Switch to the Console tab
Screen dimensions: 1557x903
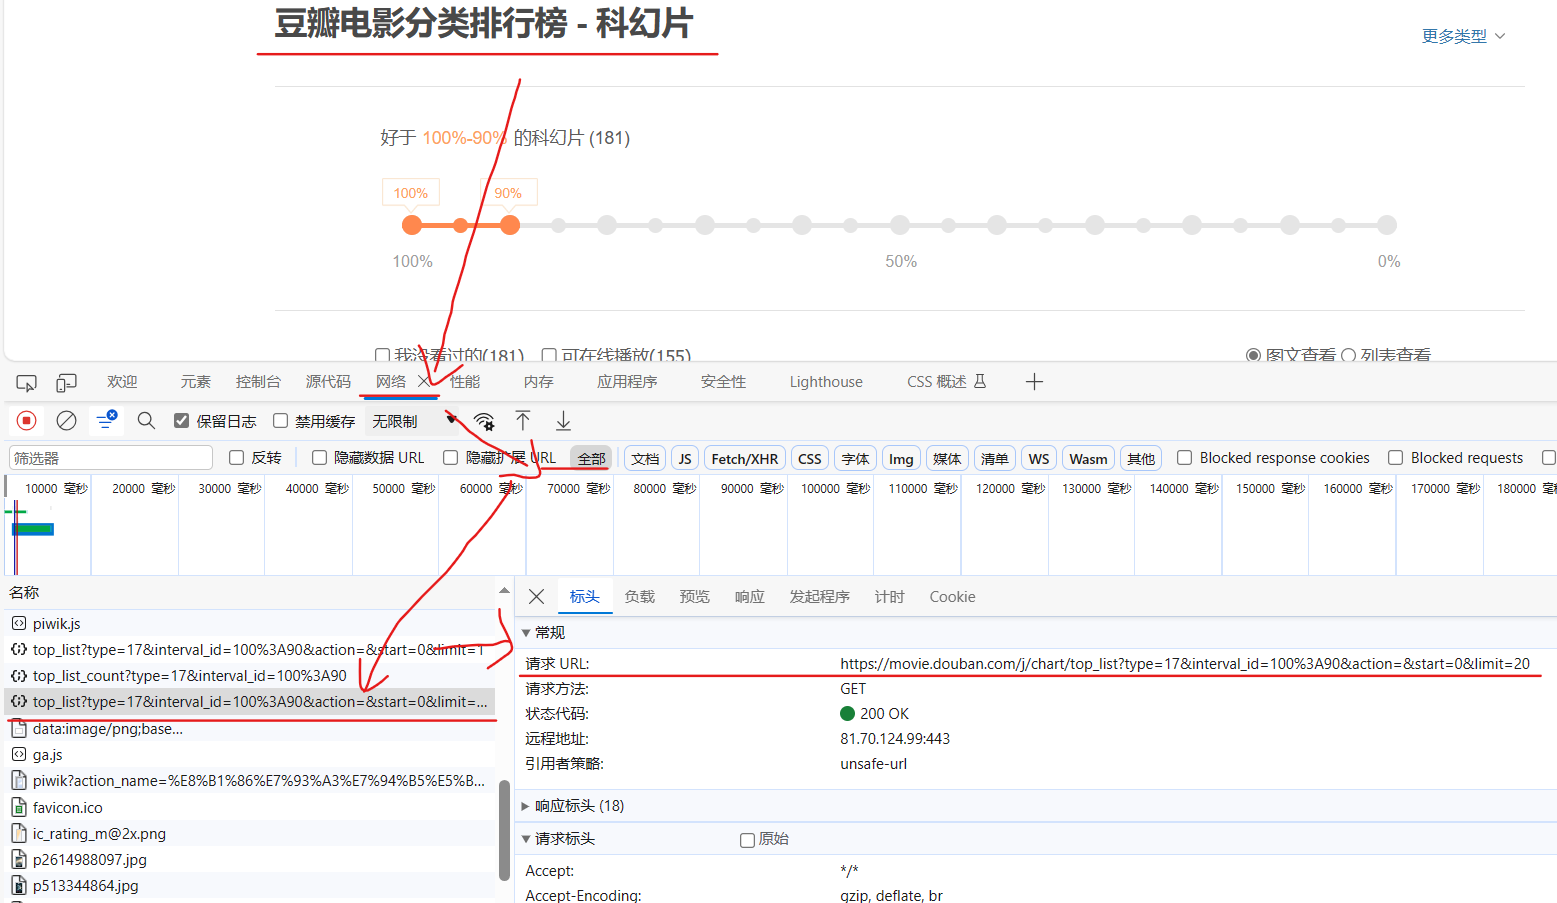[258, 382]
